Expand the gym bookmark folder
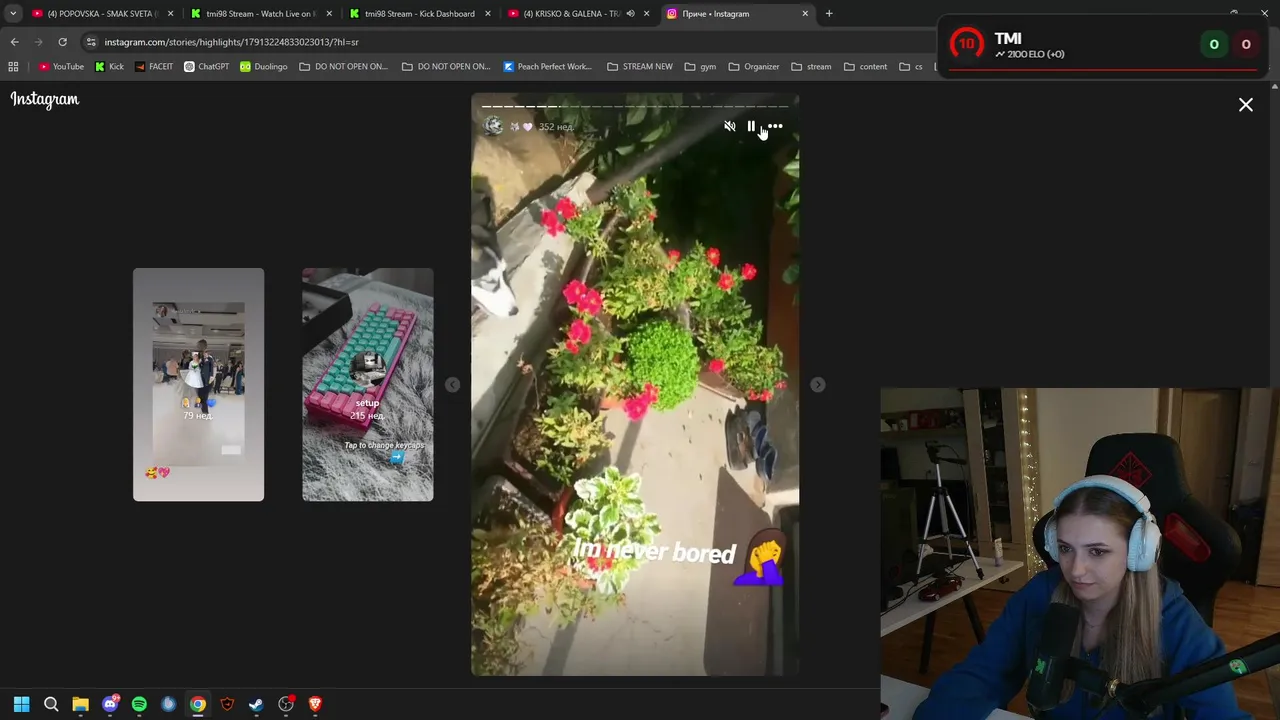 click(x=701, y=67)
